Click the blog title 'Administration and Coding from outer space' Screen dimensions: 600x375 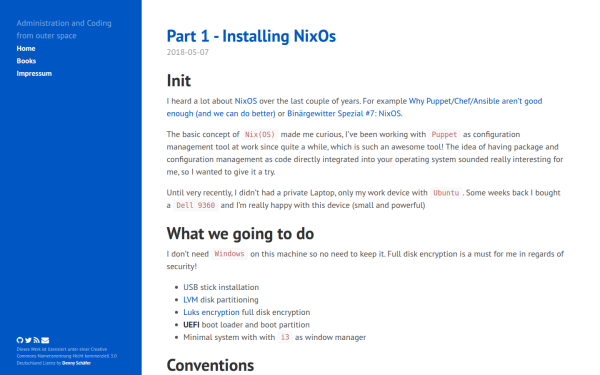[x=64, y=29]
